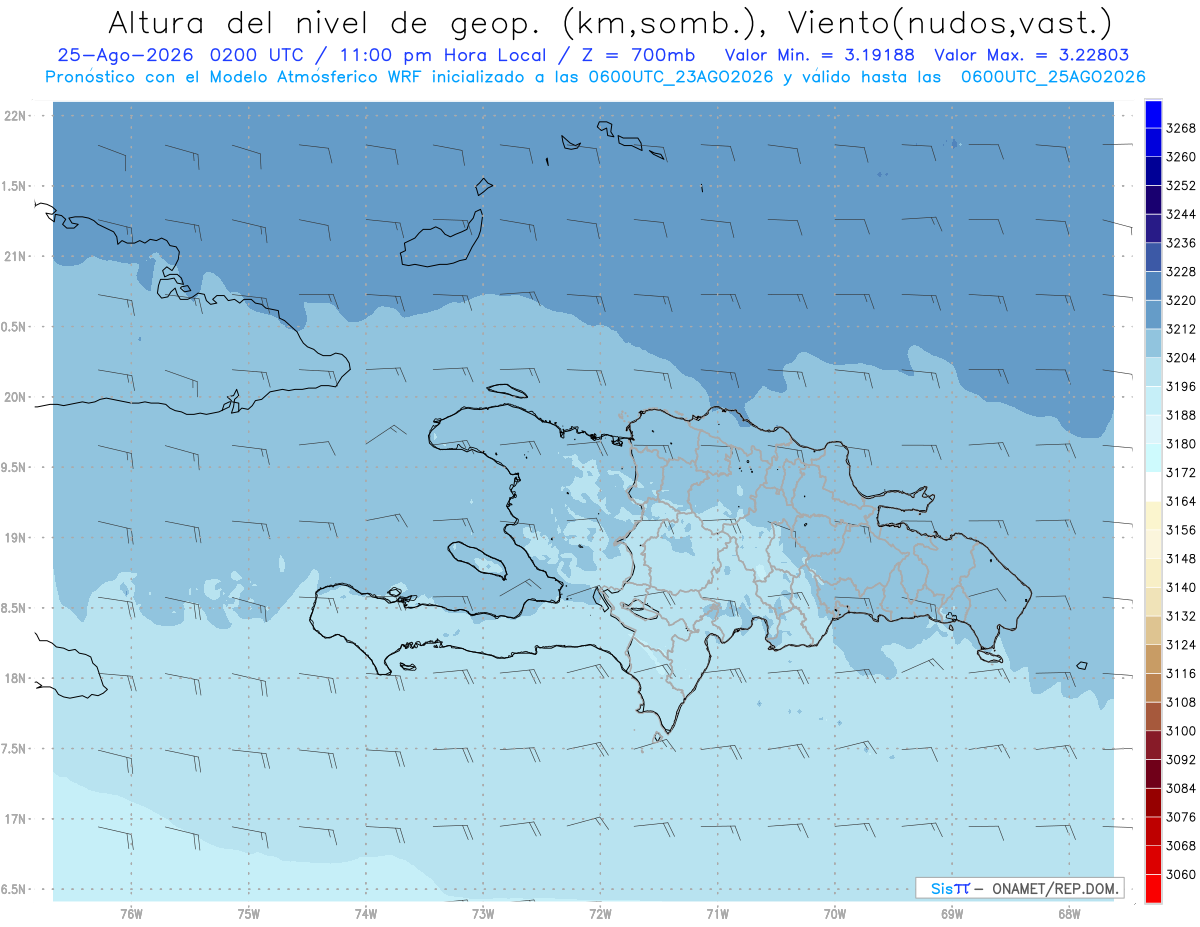Pick the swatch between 3212 and 3204
The height and width of the screenshot is (927, 1200).
[1153, 343]
